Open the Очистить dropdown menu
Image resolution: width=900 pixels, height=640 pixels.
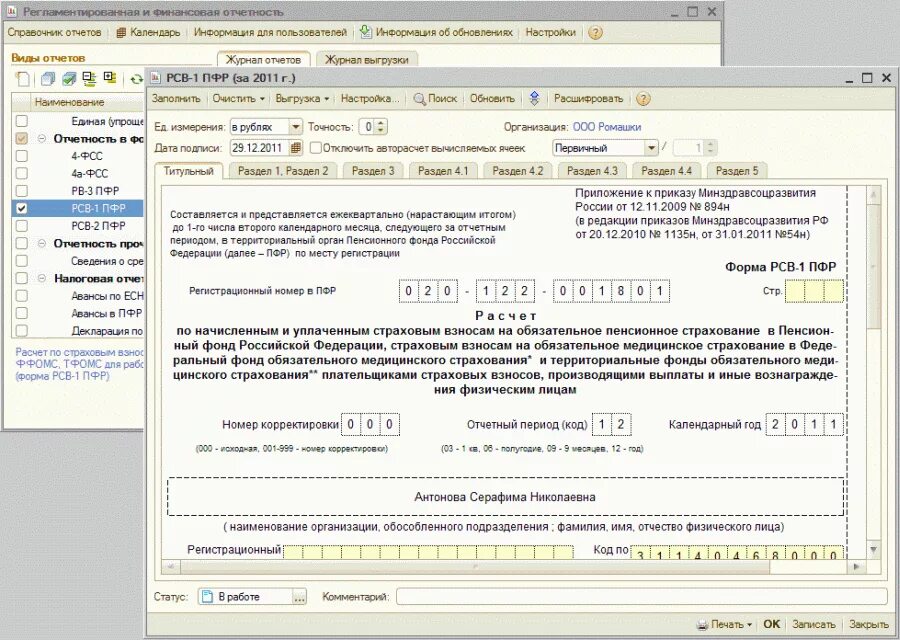(238, 99)
